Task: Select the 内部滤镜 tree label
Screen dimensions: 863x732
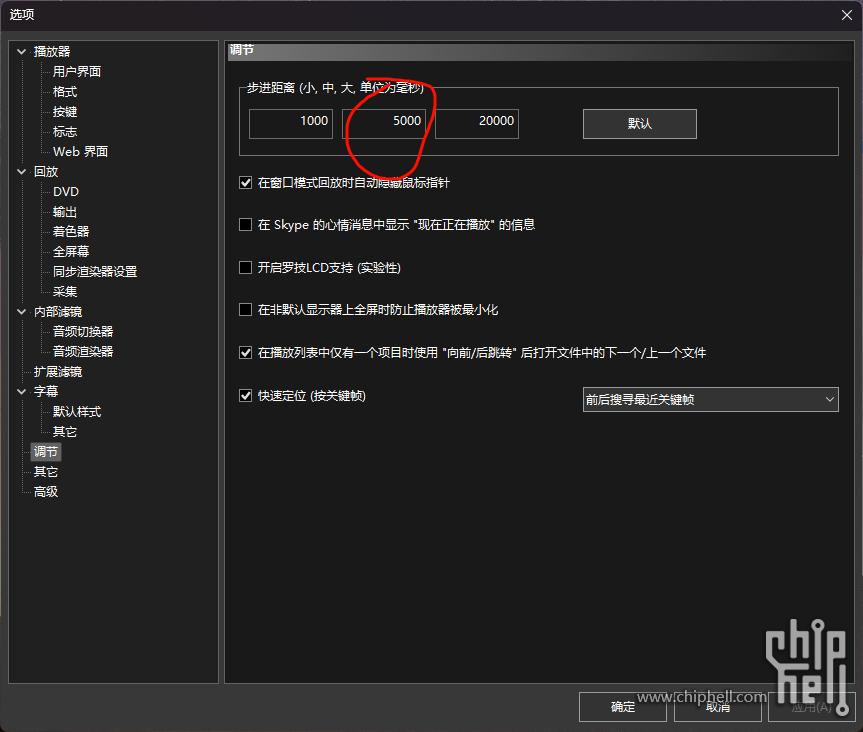Action: (58, 312)
